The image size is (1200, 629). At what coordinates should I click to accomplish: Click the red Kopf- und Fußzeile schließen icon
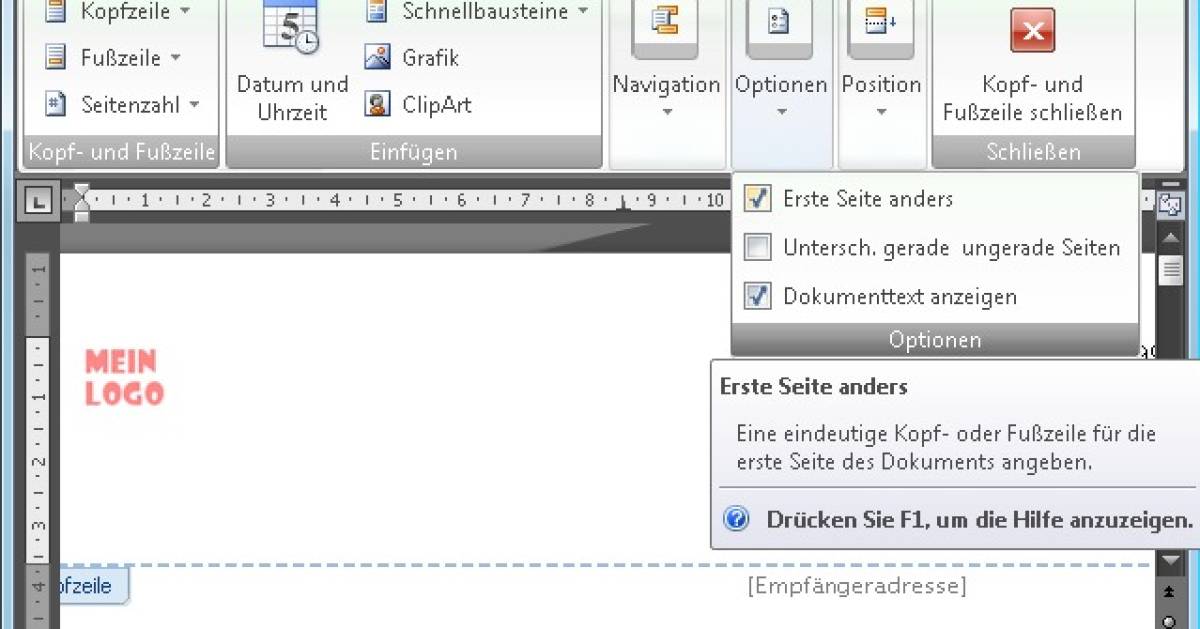pos(1032,30)
